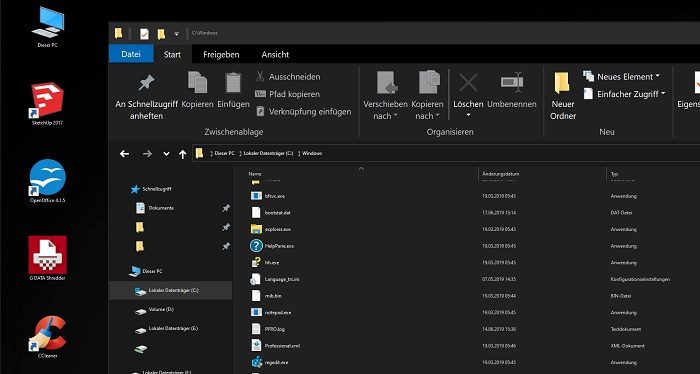This screenshot has height=374, width=700.
Task: Switch to the Freigeben tab
Action: [x=221, y=54]
